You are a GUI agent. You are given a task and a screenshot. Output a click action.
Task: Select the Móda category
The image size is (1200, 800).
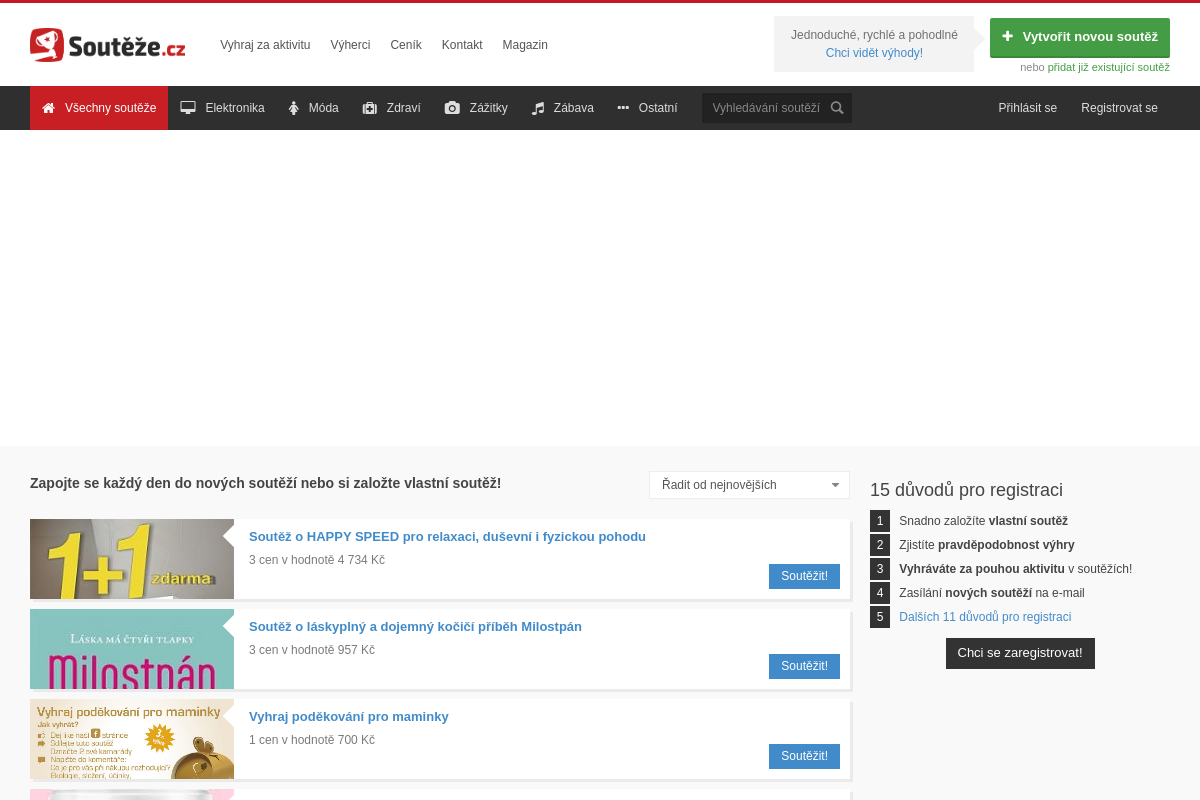click(314, 108)
